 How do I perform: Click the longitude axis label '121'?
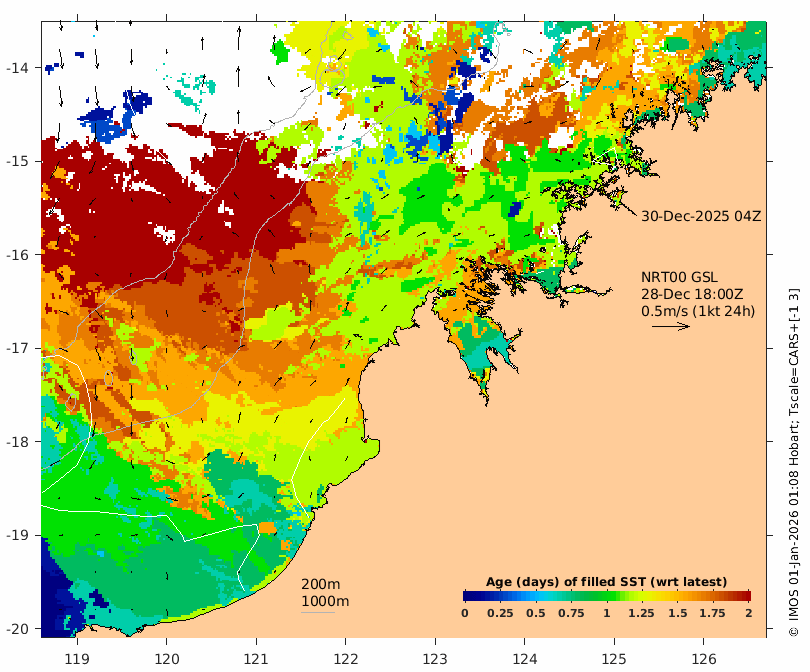pyautogui.click(x=256, y=659)
